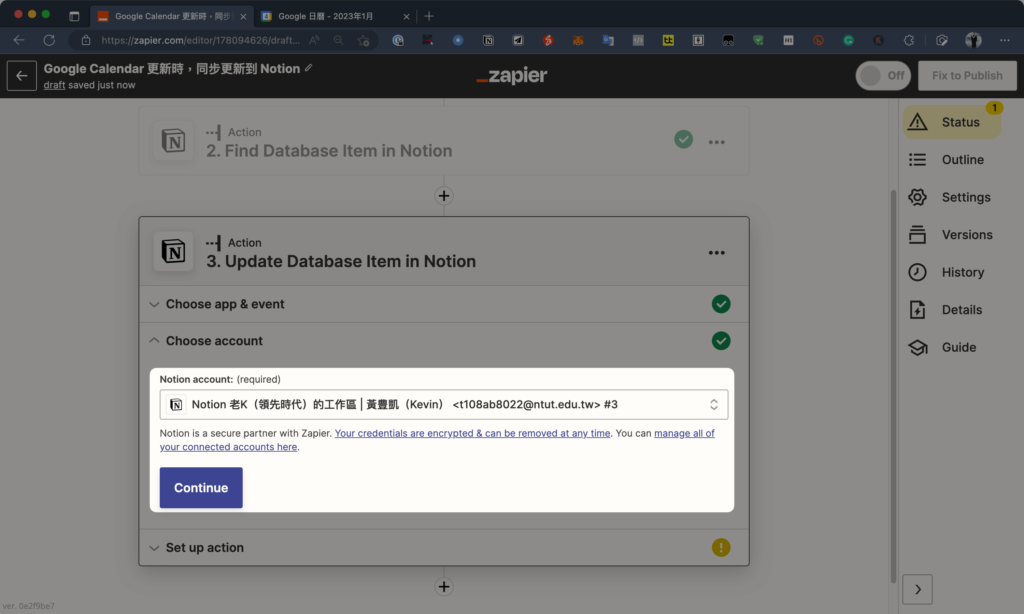Image resolution: width=1024 pixels, height=614 pixels.
Task: Click the zoom magnifier icon in address bar
Action: point(338,40)
